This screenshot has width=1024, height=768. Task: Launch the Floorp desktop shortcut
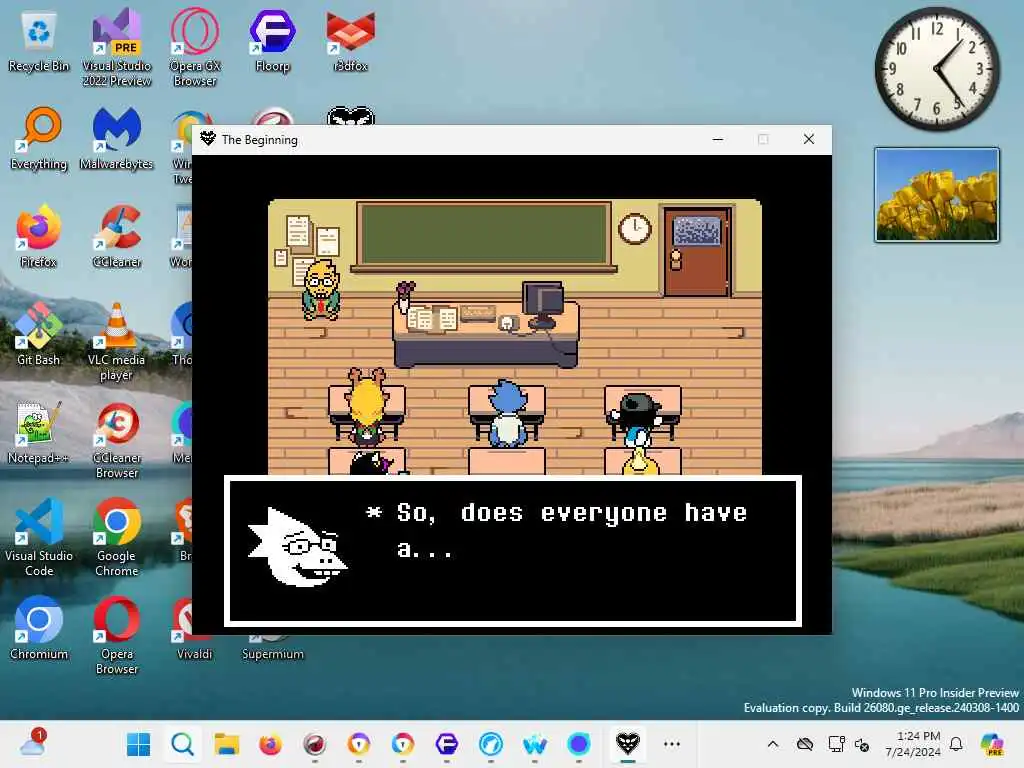click(272, 40)
